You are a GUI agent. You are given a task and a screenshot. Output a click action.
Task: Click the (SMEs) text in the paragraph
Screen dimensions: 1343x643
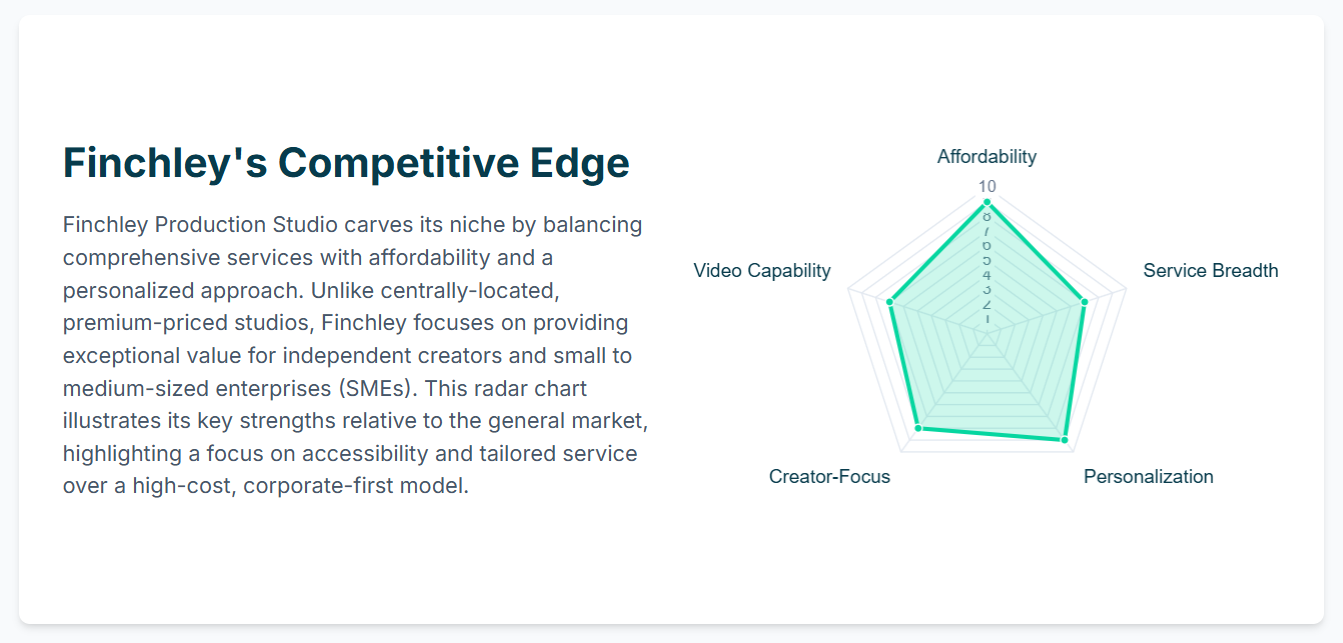click(x=374, y=389)
